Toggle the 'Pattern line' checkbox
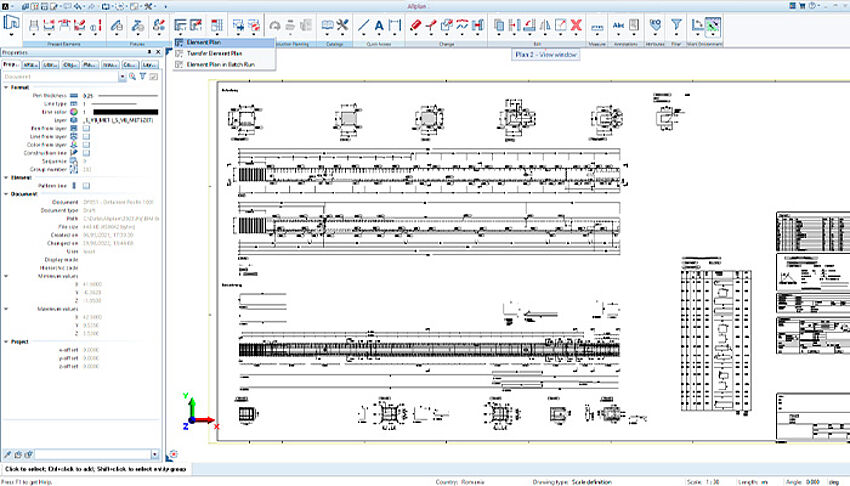Image resolution: width=850 pixels, height=486 pixels. click(87, 186)
